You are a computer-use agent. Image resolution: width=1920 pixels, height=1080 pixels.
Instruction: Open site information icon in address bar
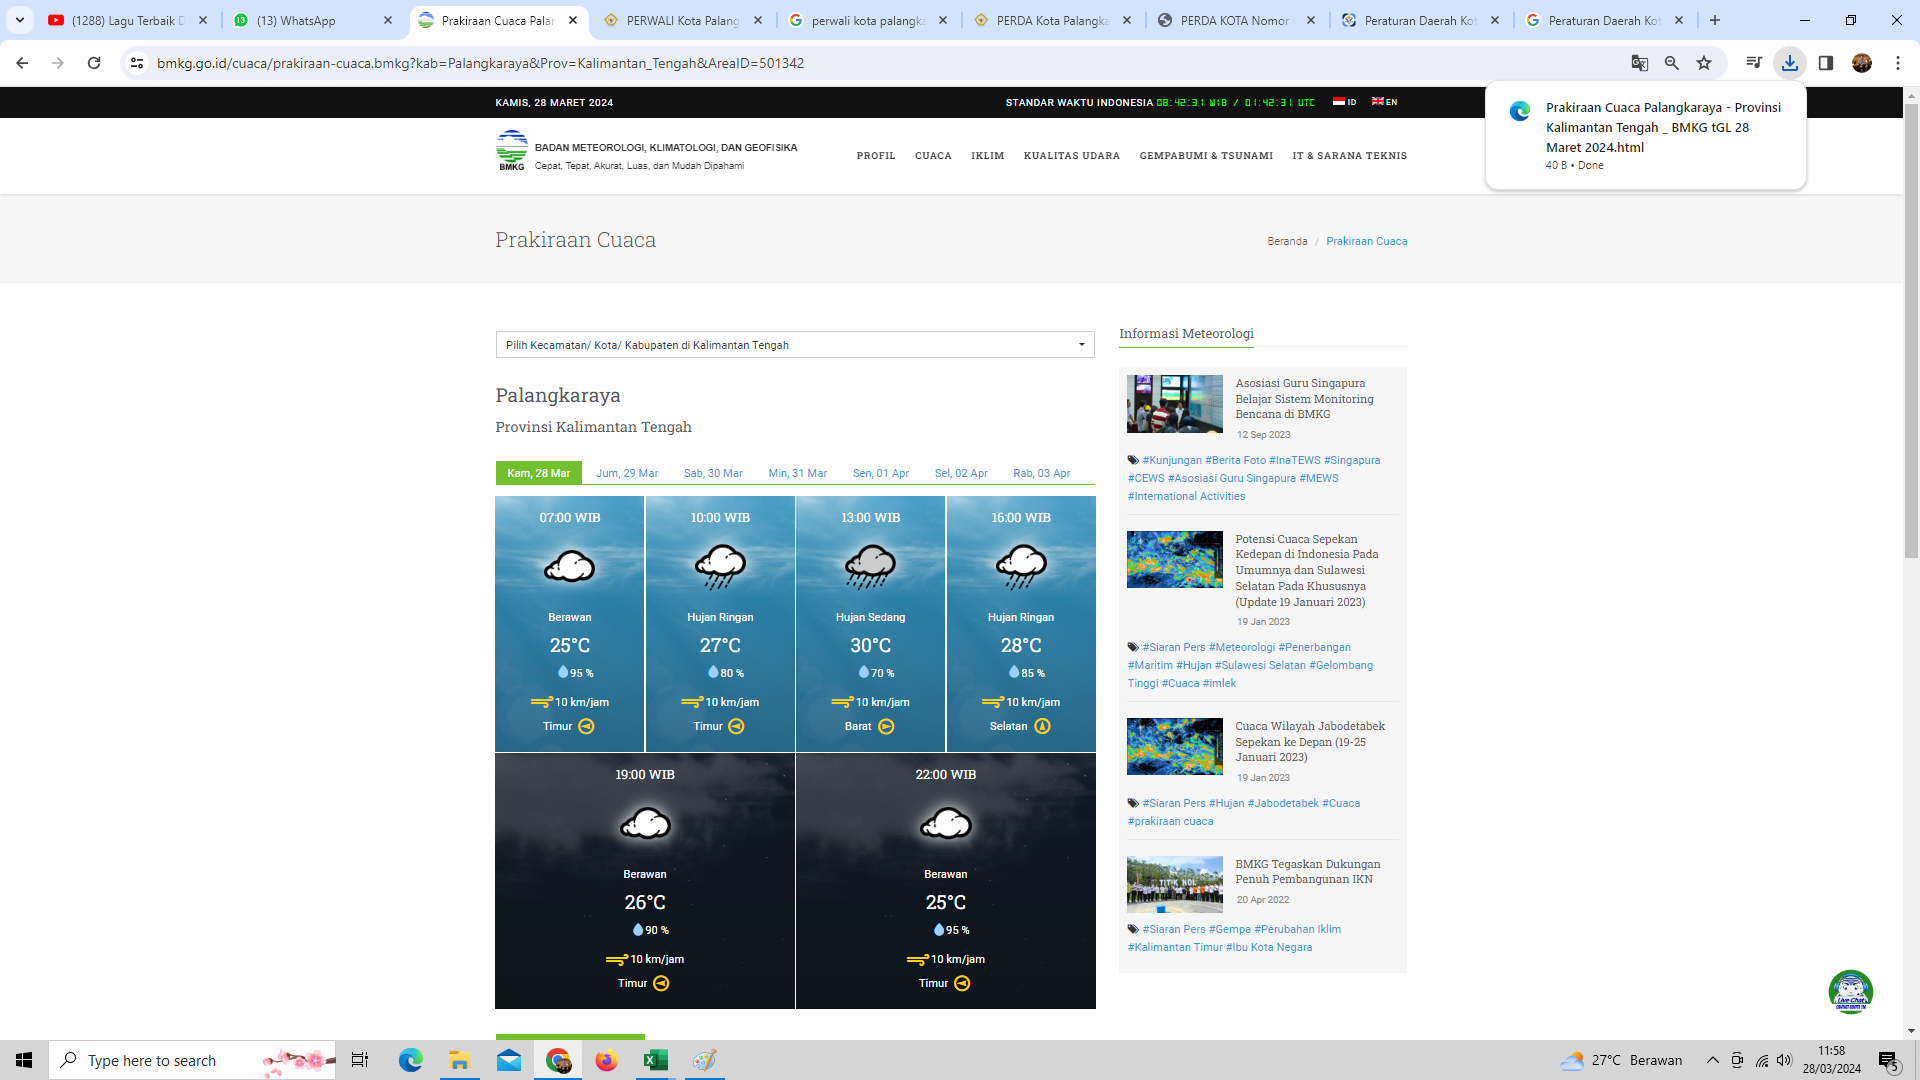(137, 63)
